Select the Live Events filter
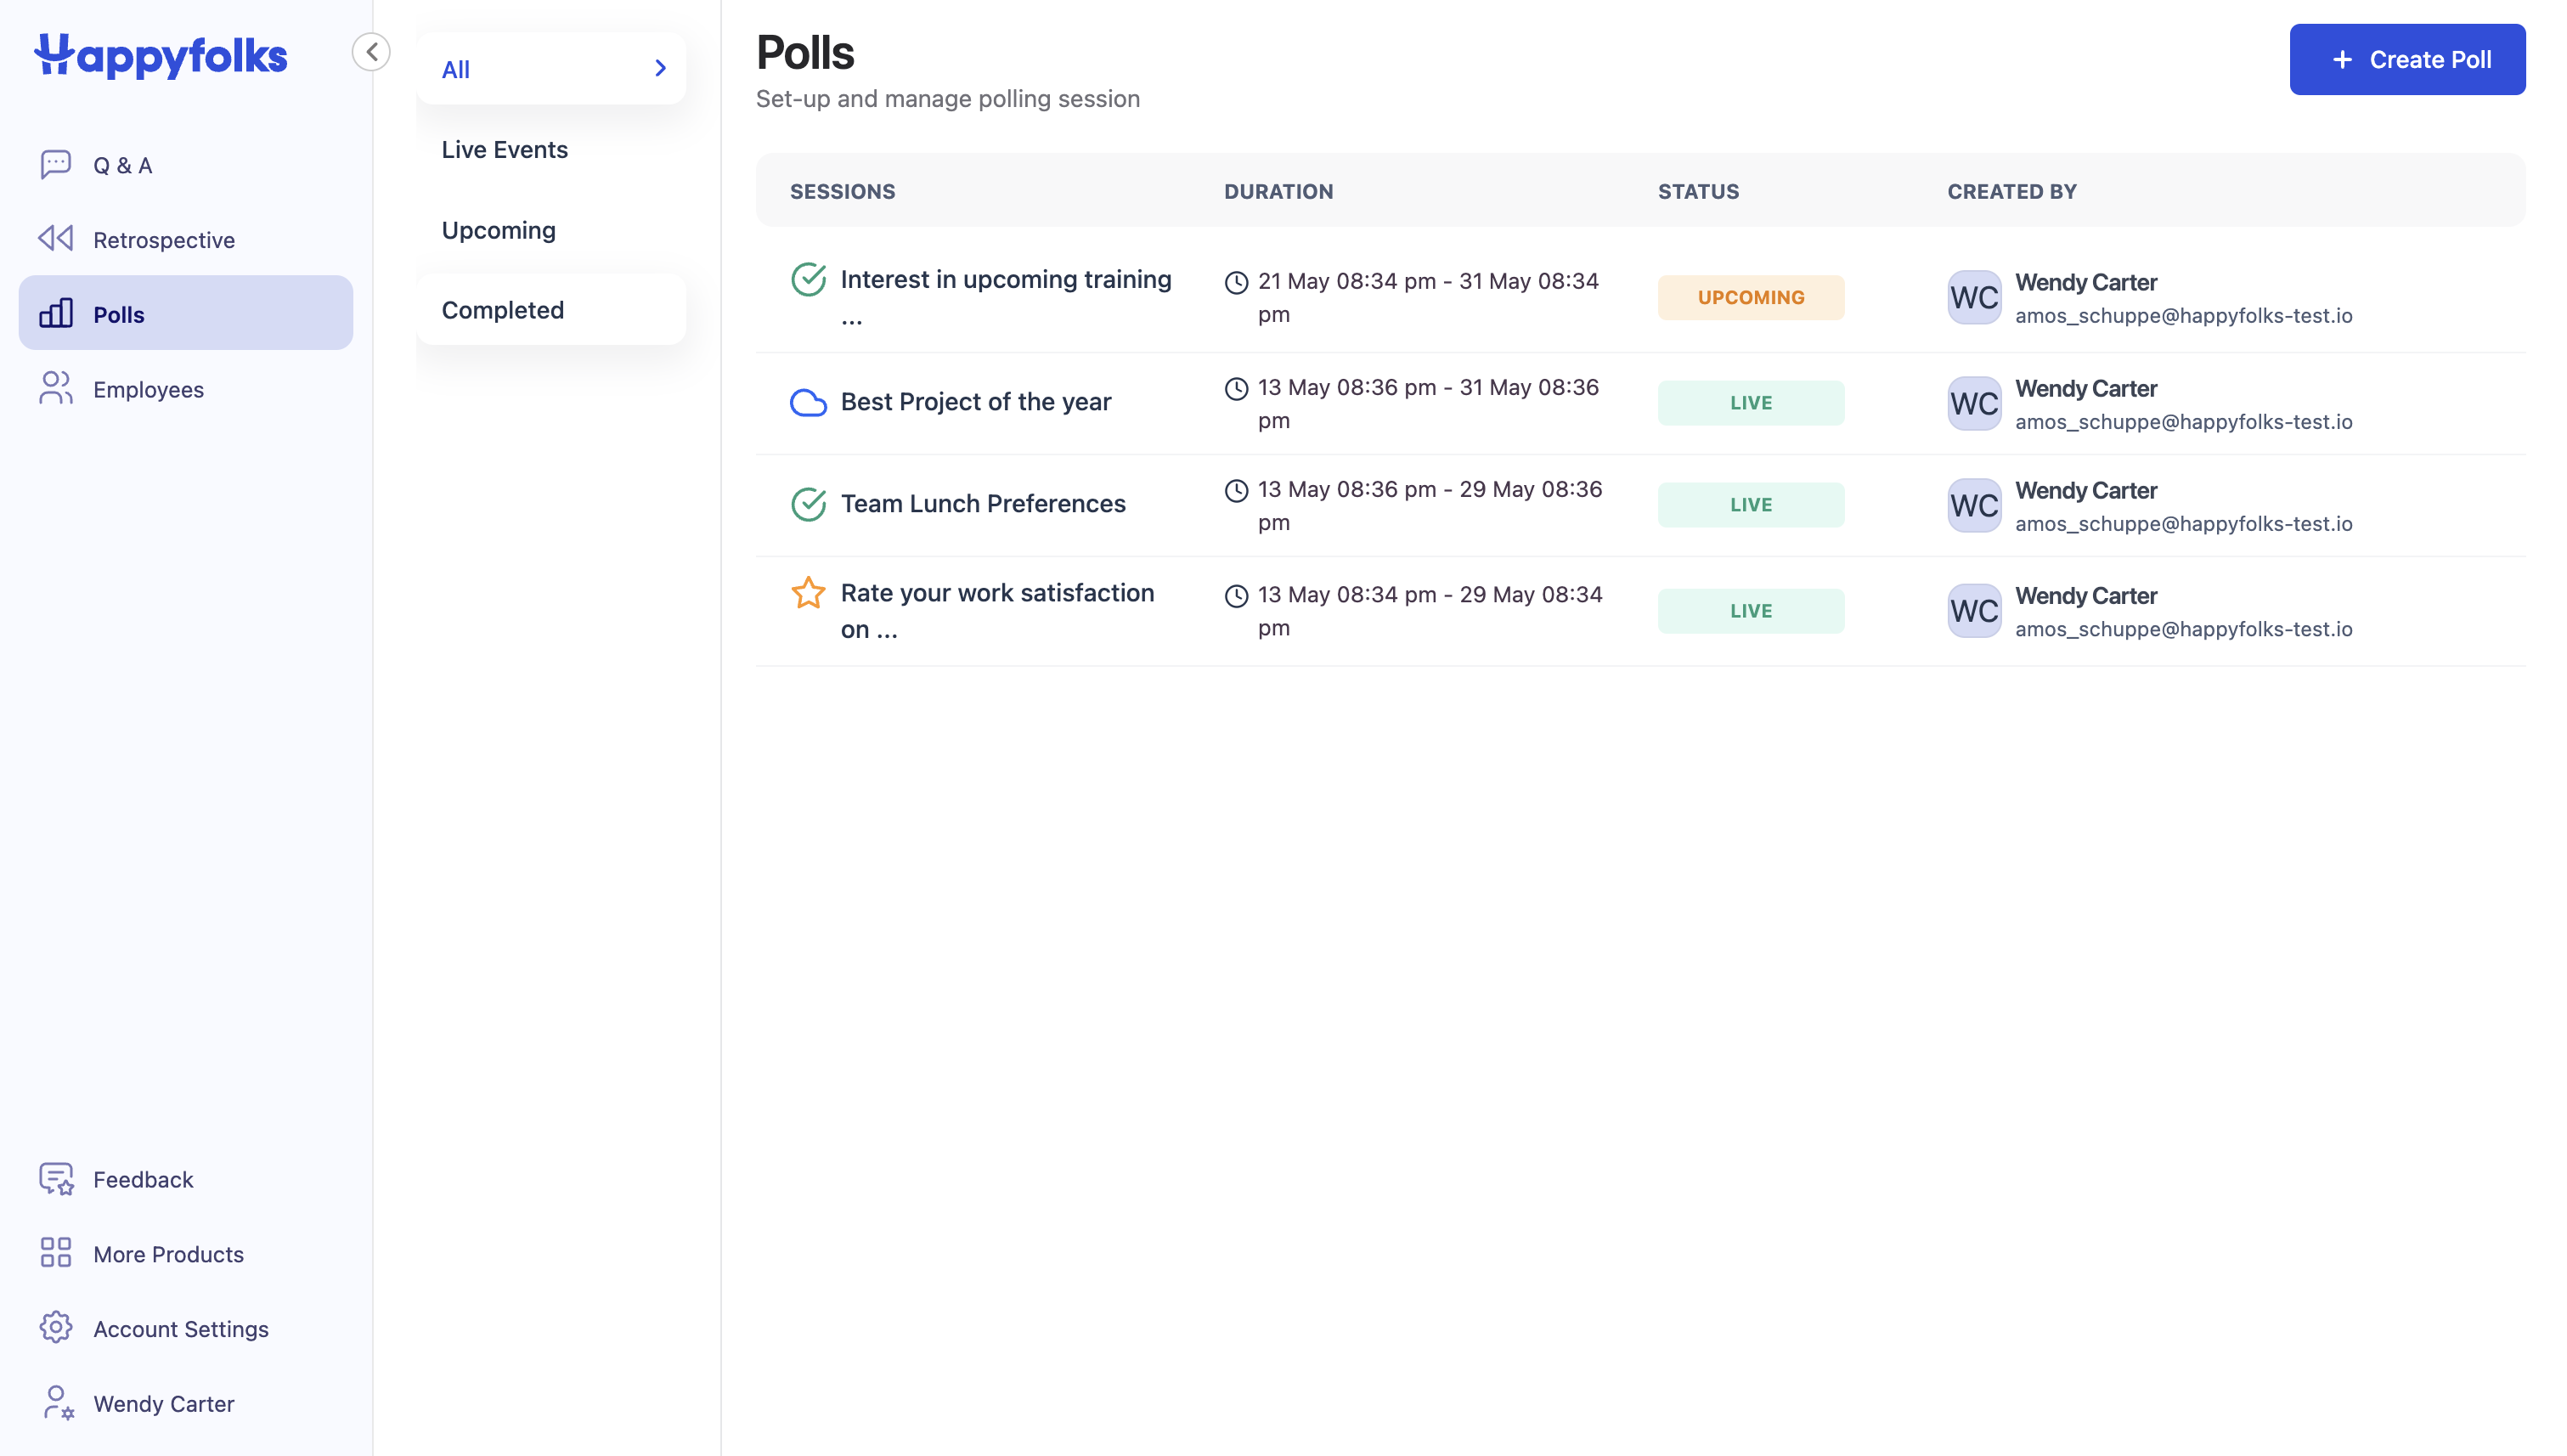 [505, 148]
